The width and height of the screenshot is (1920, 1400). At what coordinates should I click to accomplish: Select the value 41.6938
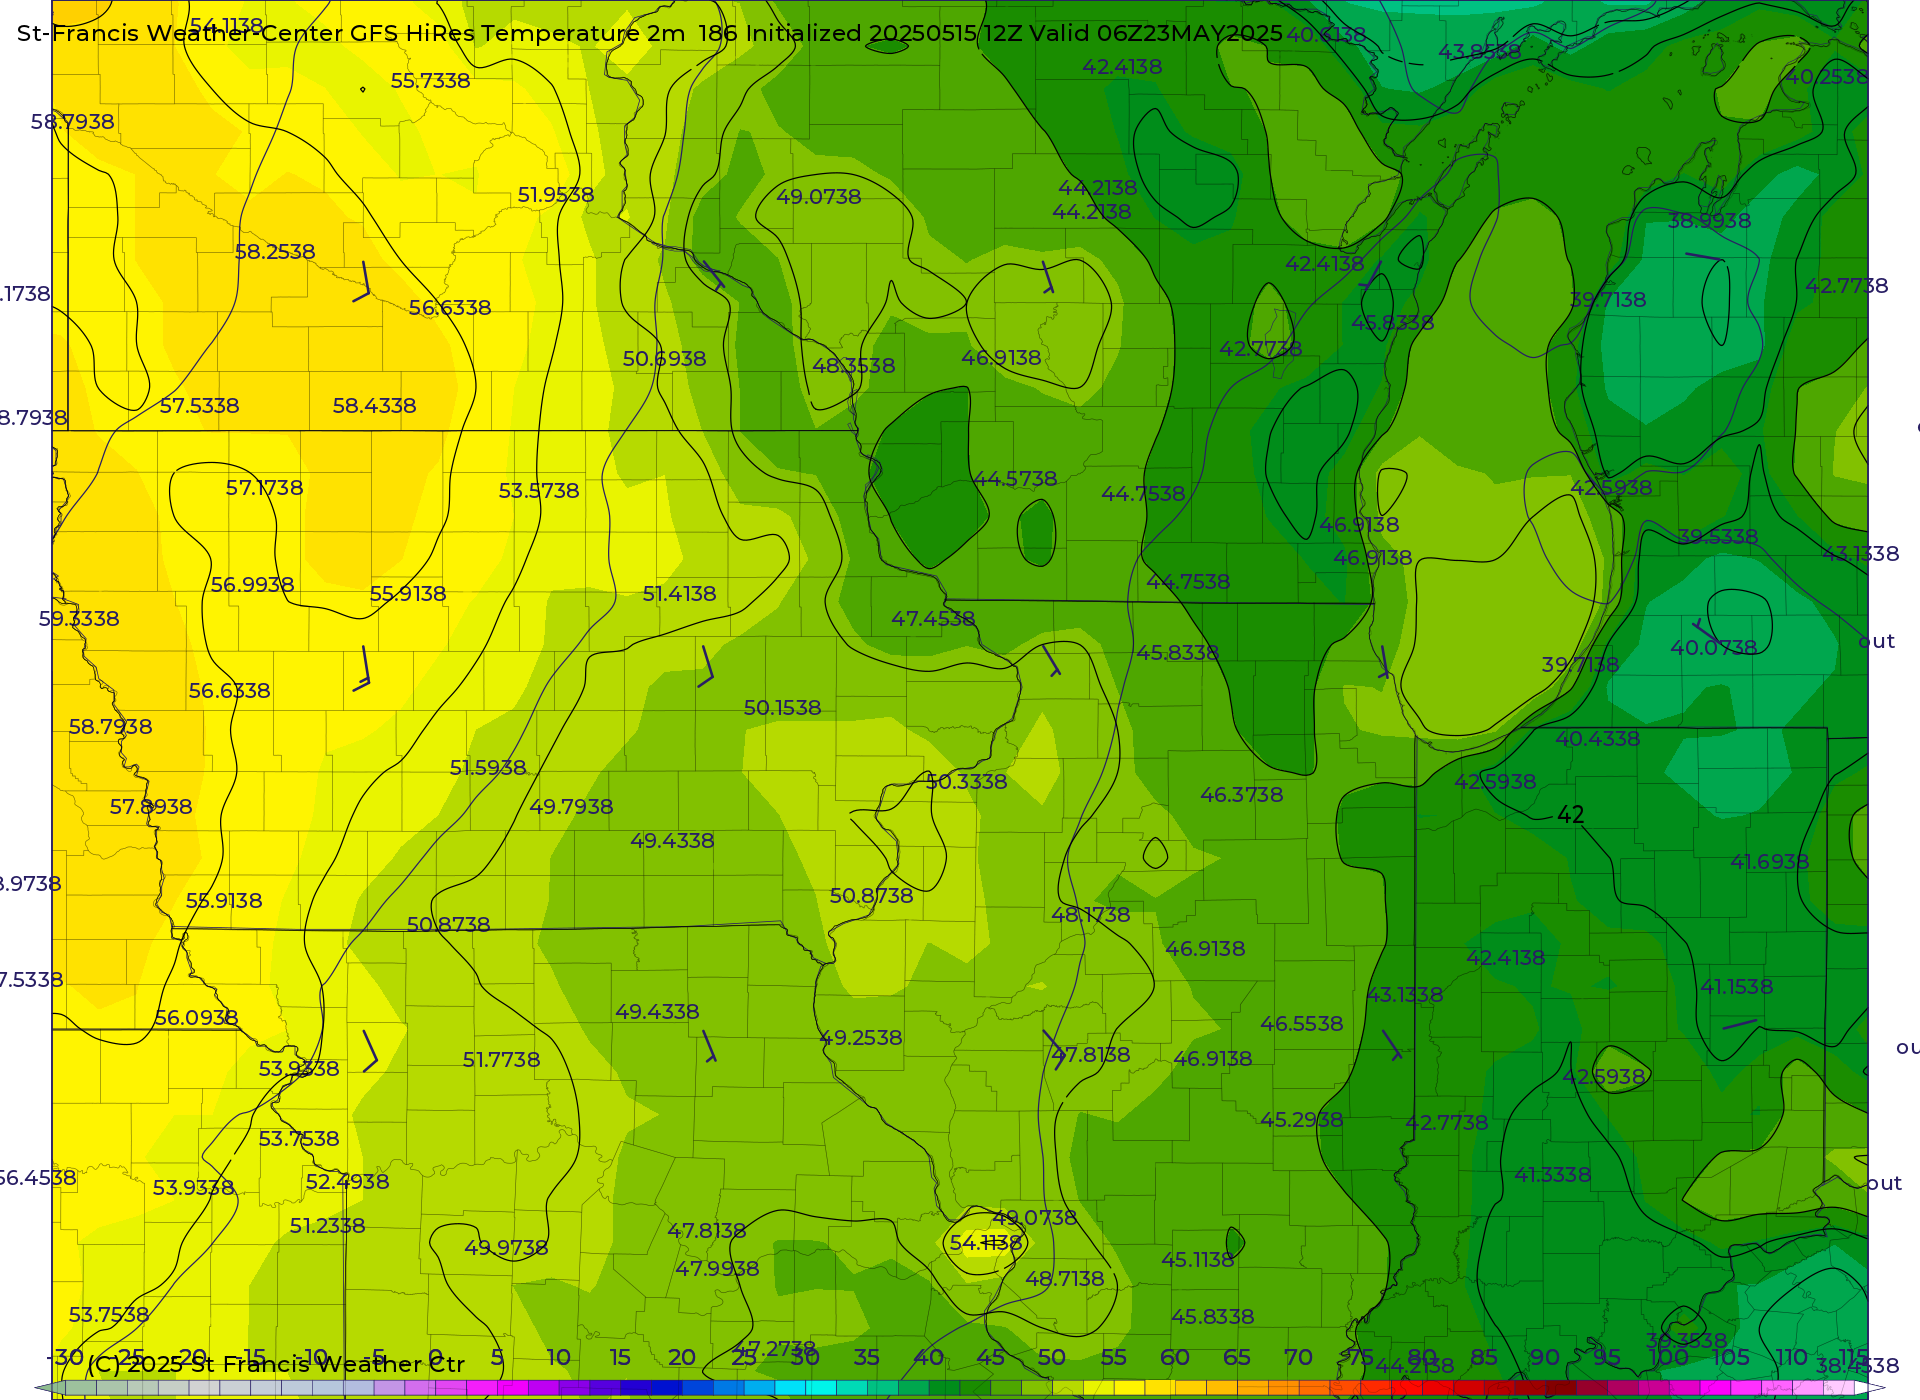tap(1769, 862)
